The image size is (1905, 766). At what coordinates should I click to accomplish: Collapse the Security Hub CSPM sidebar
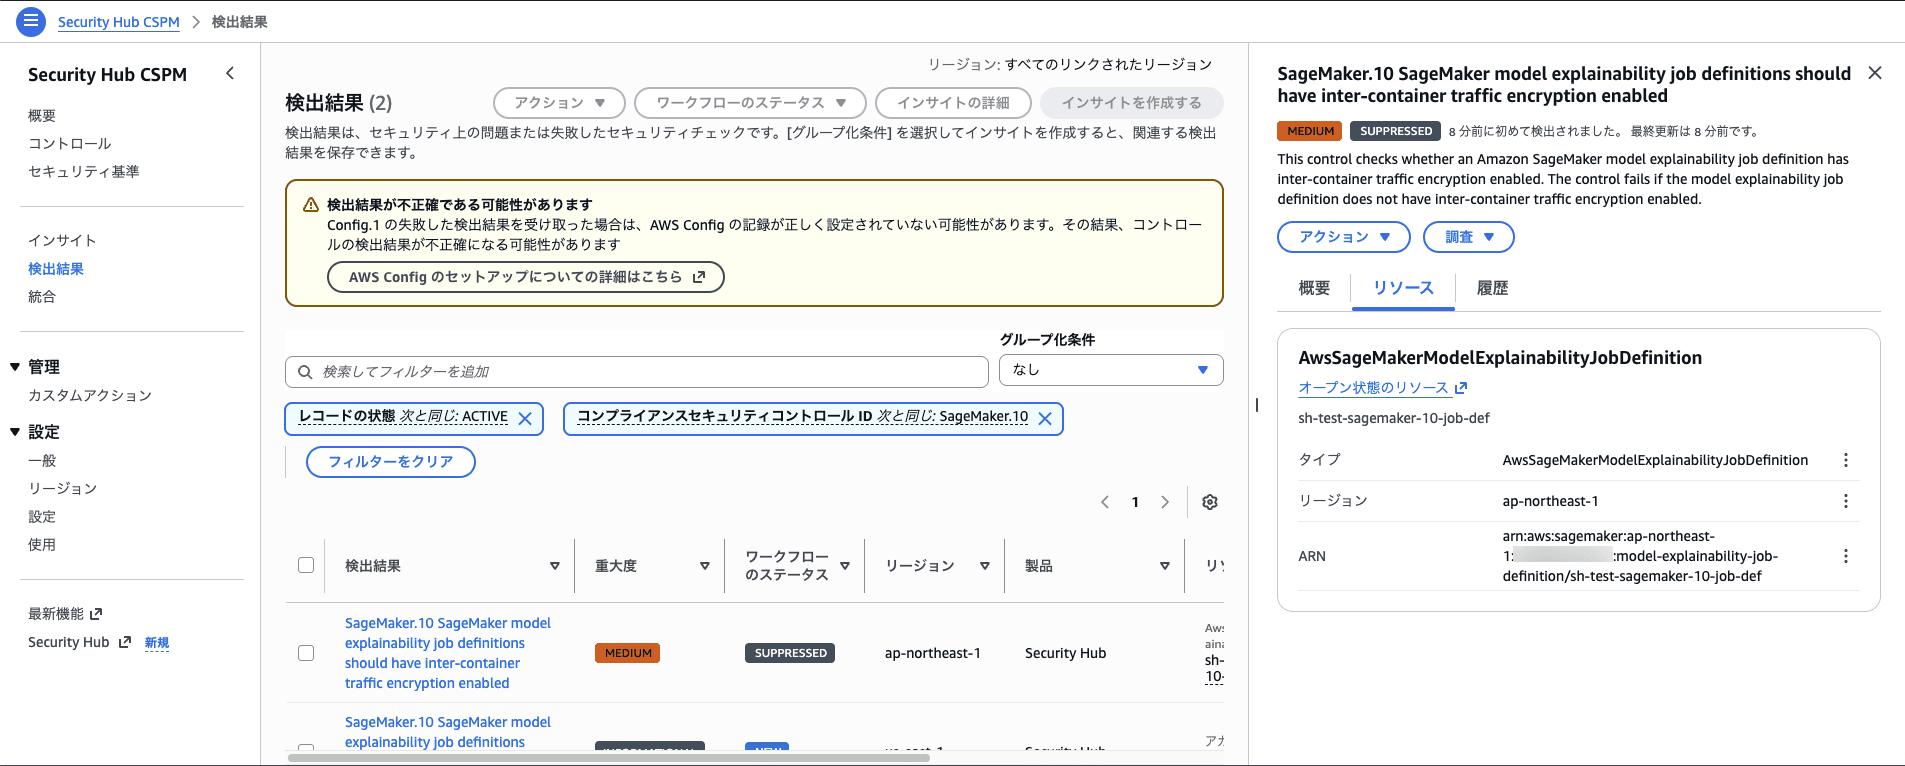(x=230, y=73)
